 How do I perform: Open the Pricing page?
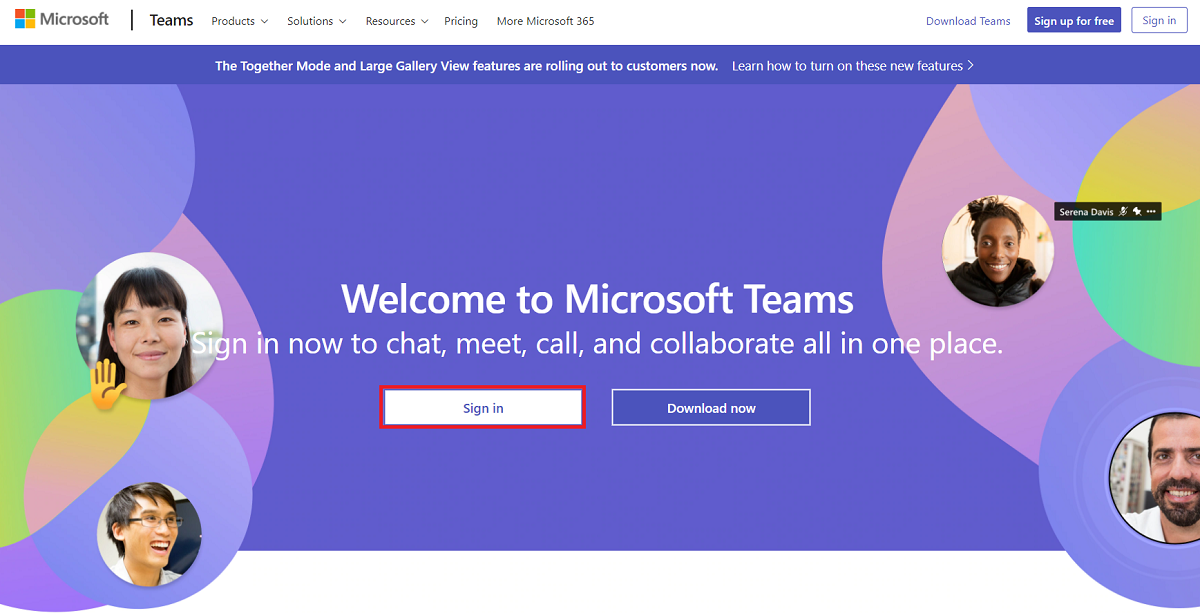(x=461, y=21)
